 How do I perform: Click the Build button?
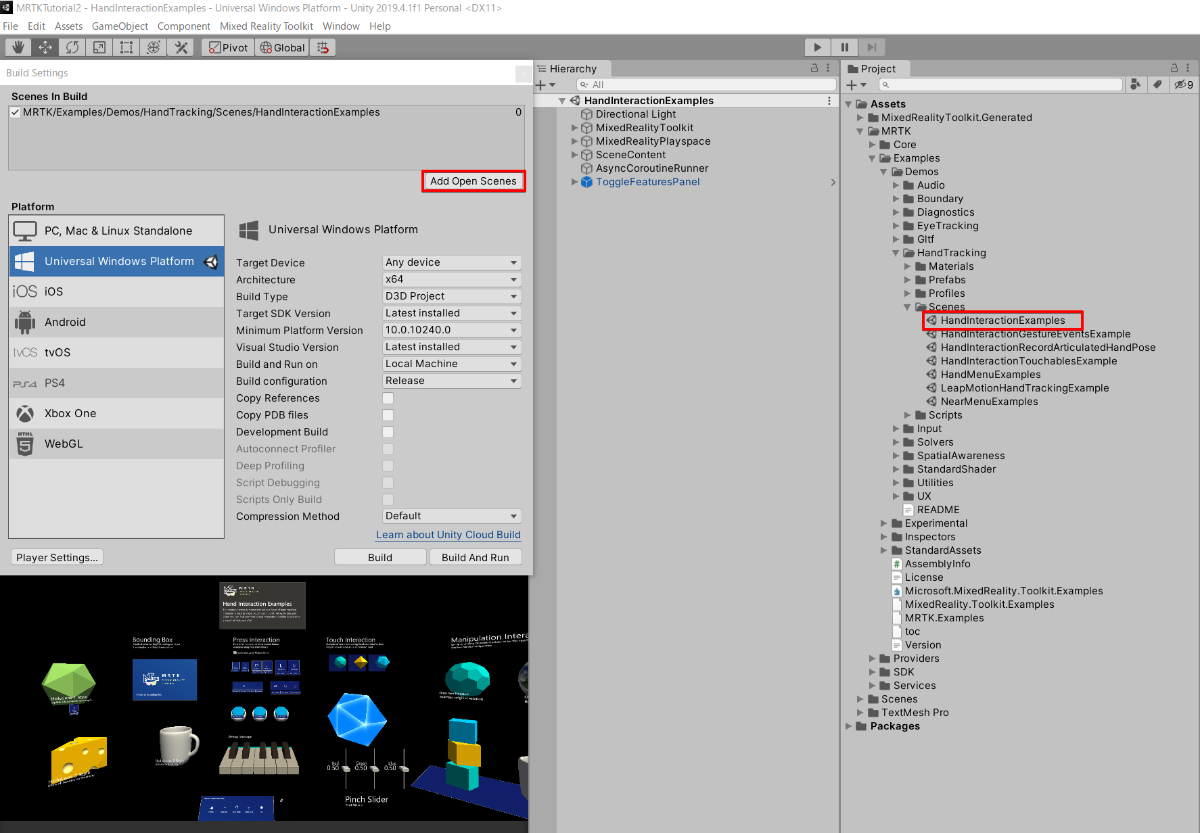pyautogui.click(x=380, y=557)
